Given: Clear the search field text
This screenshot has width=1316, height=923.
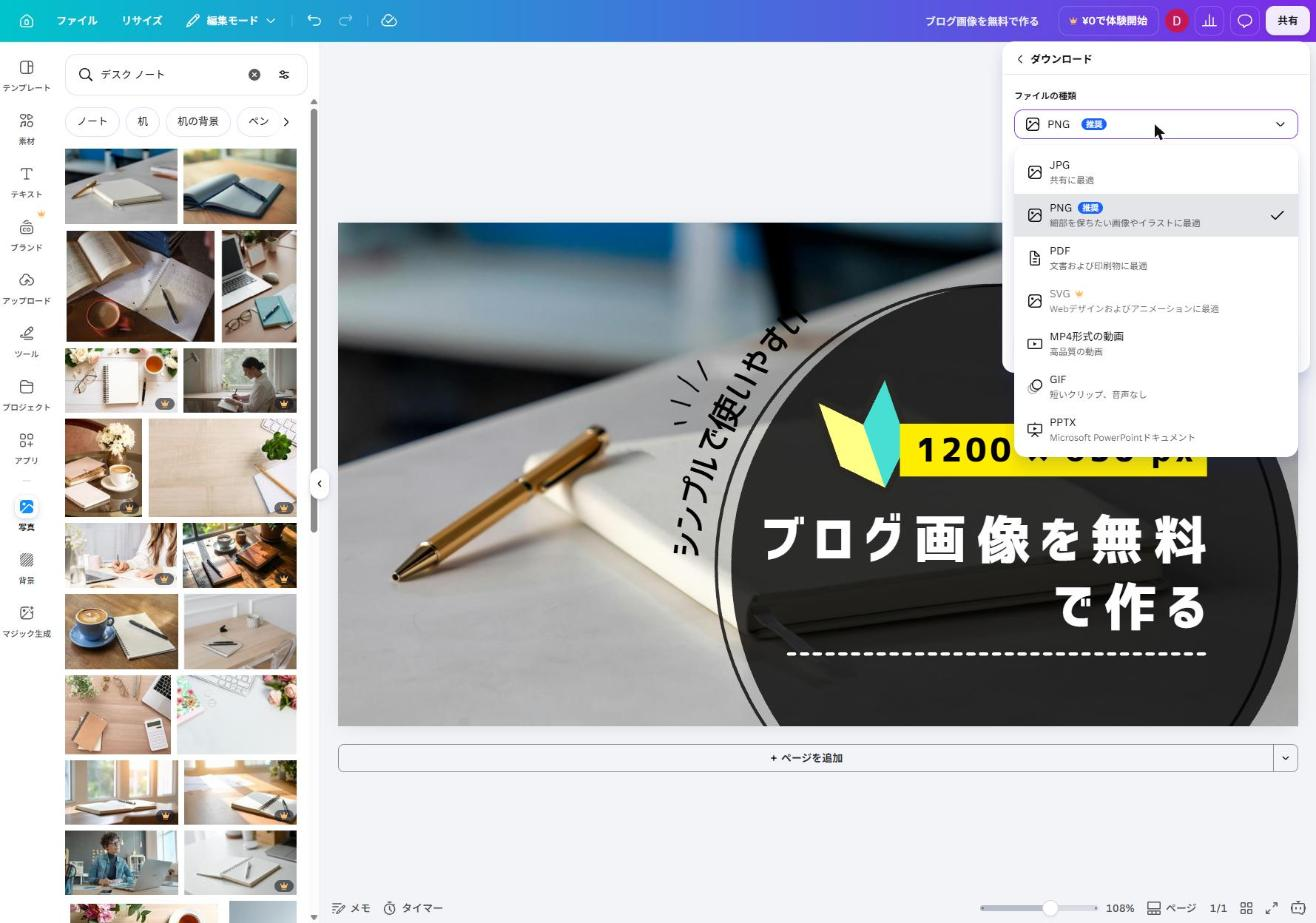Looking at the screenshot, I should click(254, 74).
